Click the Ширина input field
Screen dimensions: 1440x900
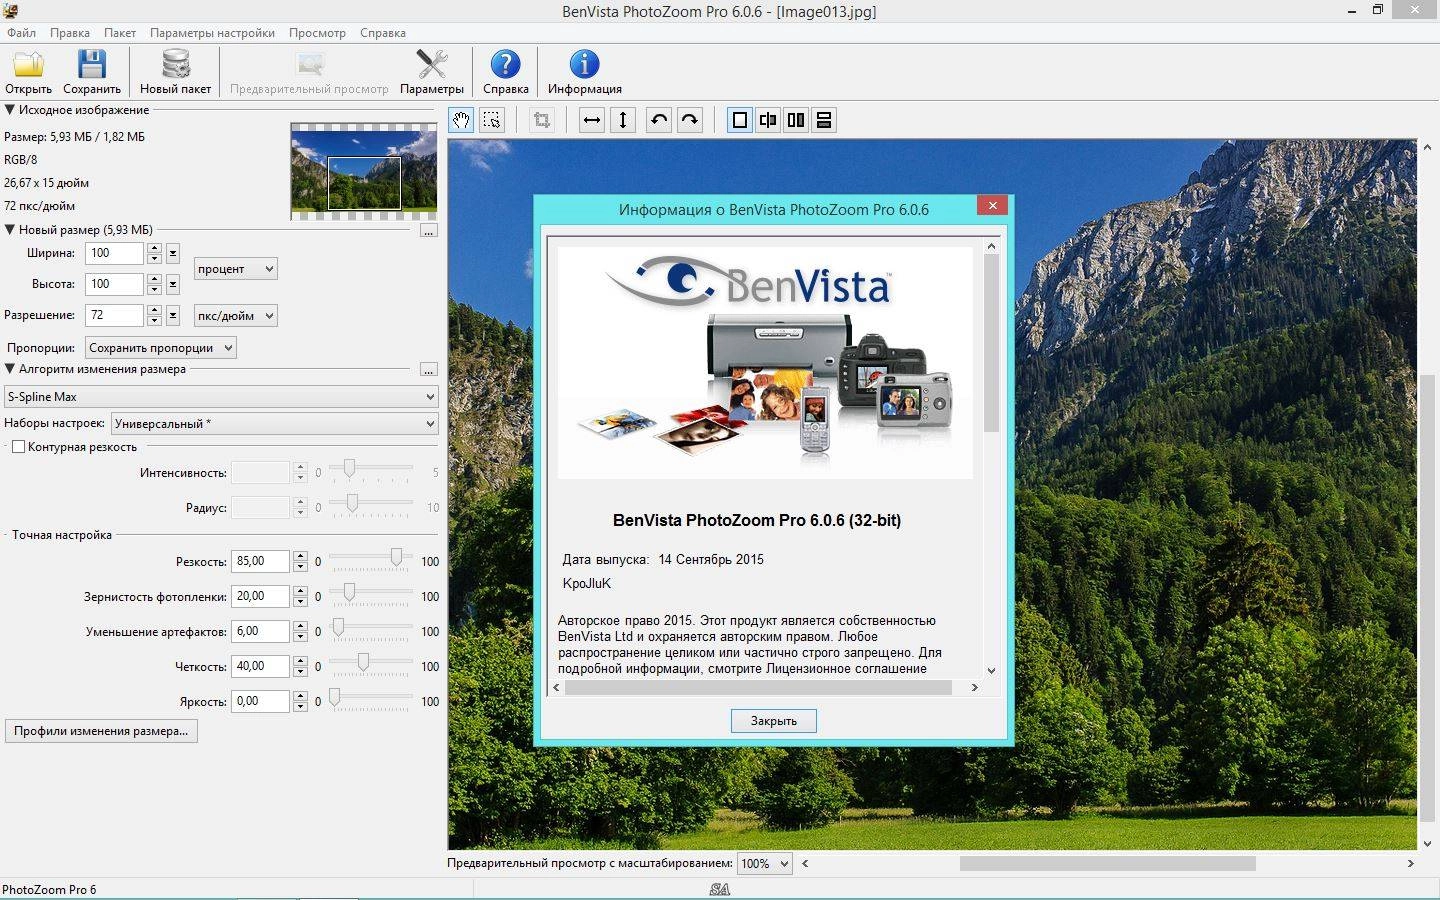tap(114, 253)
